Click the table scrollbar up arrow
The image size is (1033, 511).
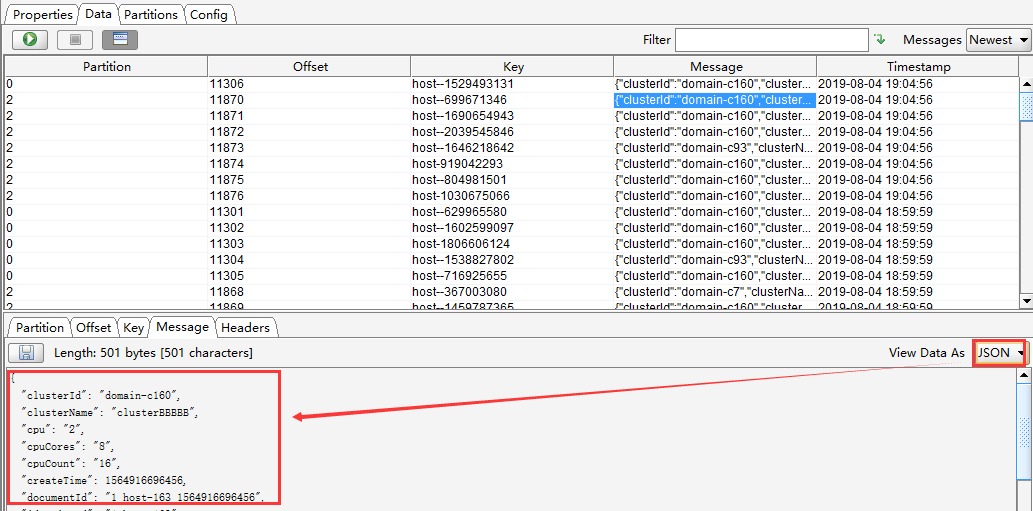pyautogui.click(x=1026, y=84)
